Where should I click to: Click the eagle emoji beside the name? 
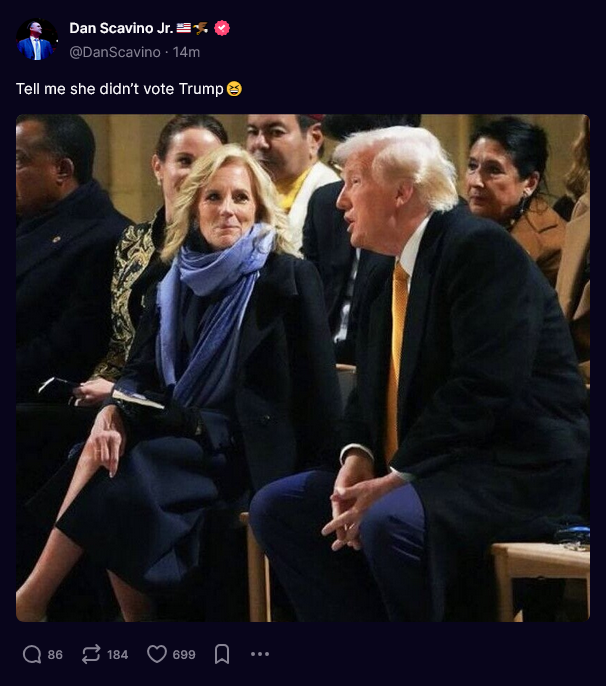(x=200, y=28)
